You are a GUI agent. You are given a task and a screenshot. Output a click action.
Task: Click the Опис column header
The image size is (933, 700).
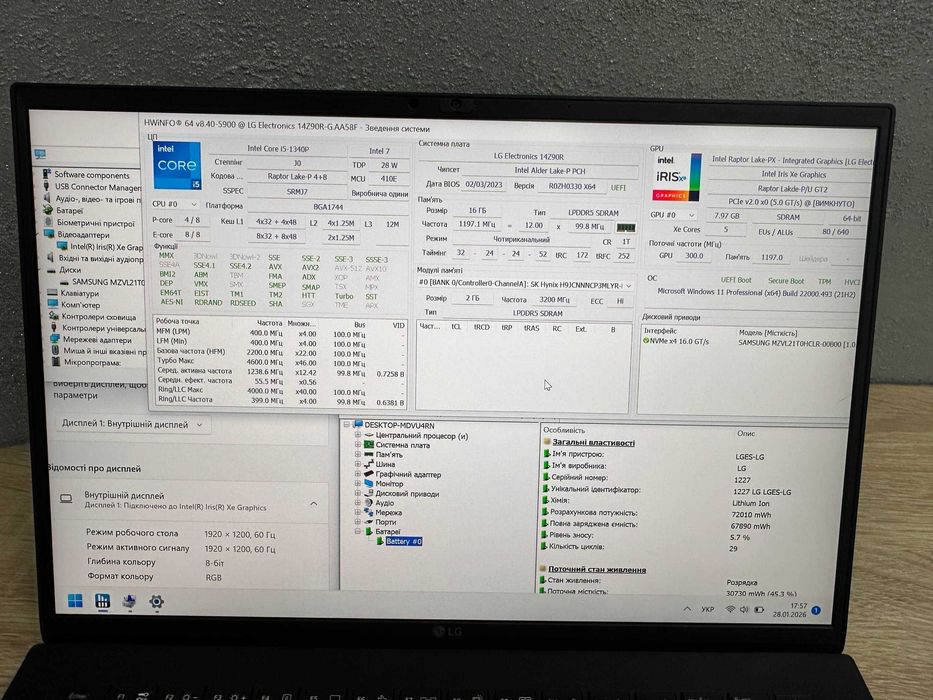click(x=746, y=433)
